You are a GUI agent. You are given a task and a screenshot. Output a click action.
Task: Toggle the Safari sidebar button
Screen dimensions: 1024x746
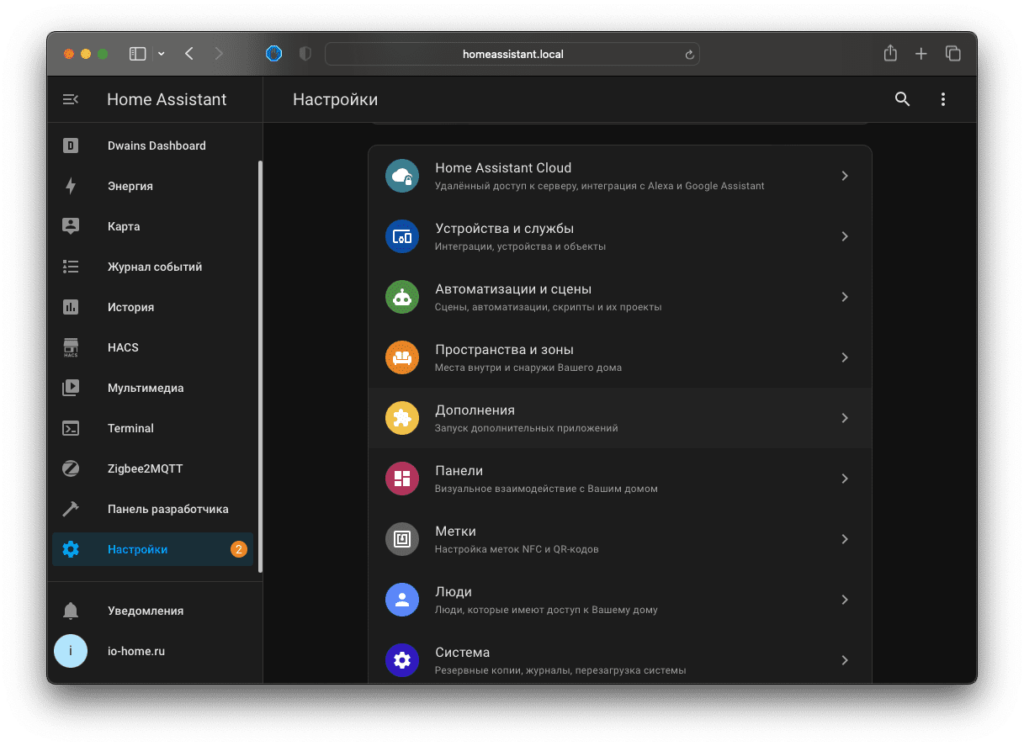coord(137,54)
